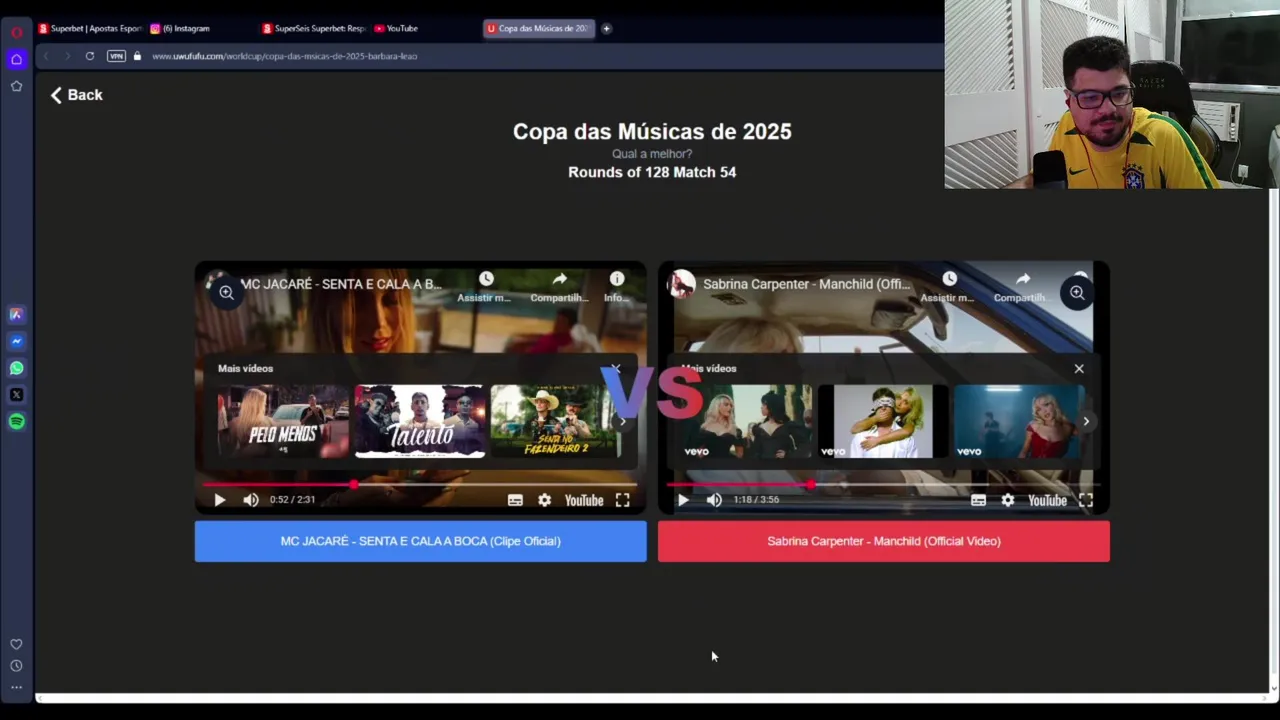Open Pelo Menos suggested video thumbnail
This screenshot has width=1280, height=720.
pos(283,421)
